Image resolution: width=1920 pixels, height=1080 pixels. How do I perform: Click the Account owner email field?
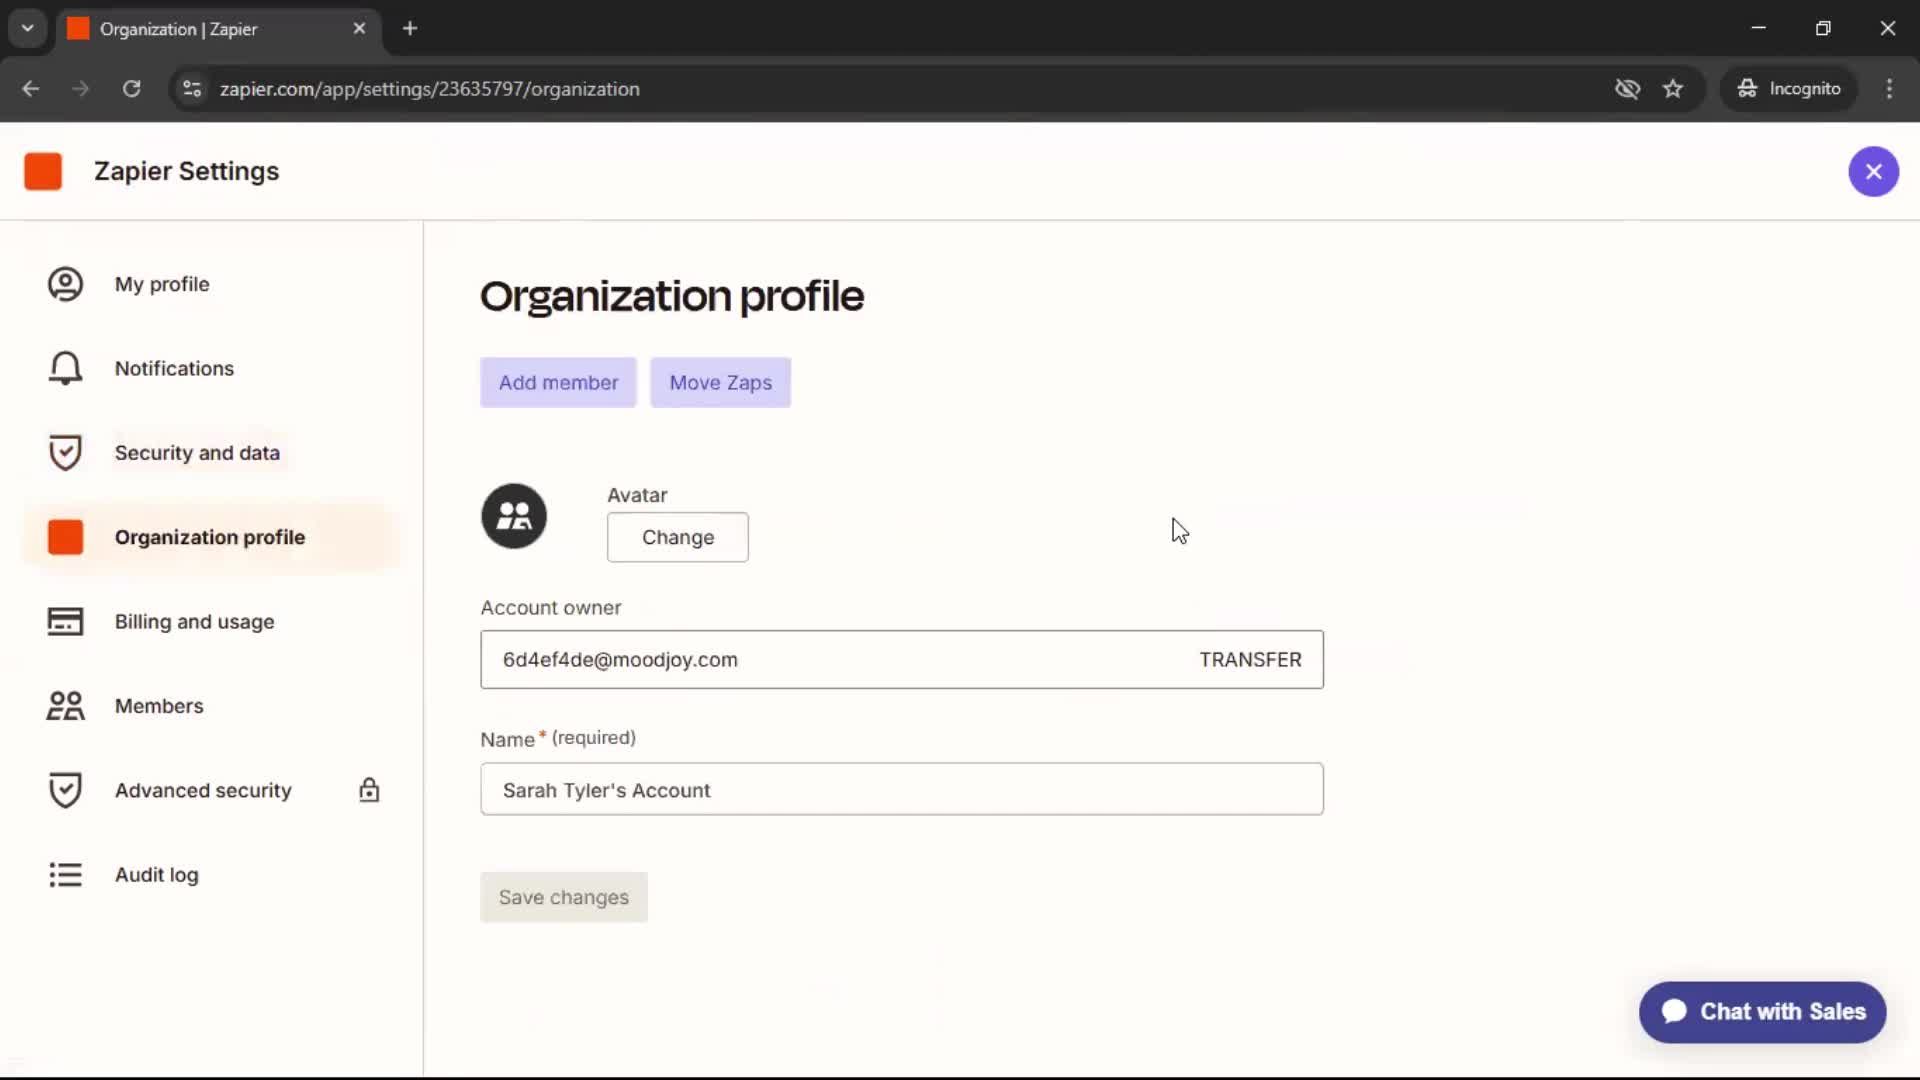(901, 659)
